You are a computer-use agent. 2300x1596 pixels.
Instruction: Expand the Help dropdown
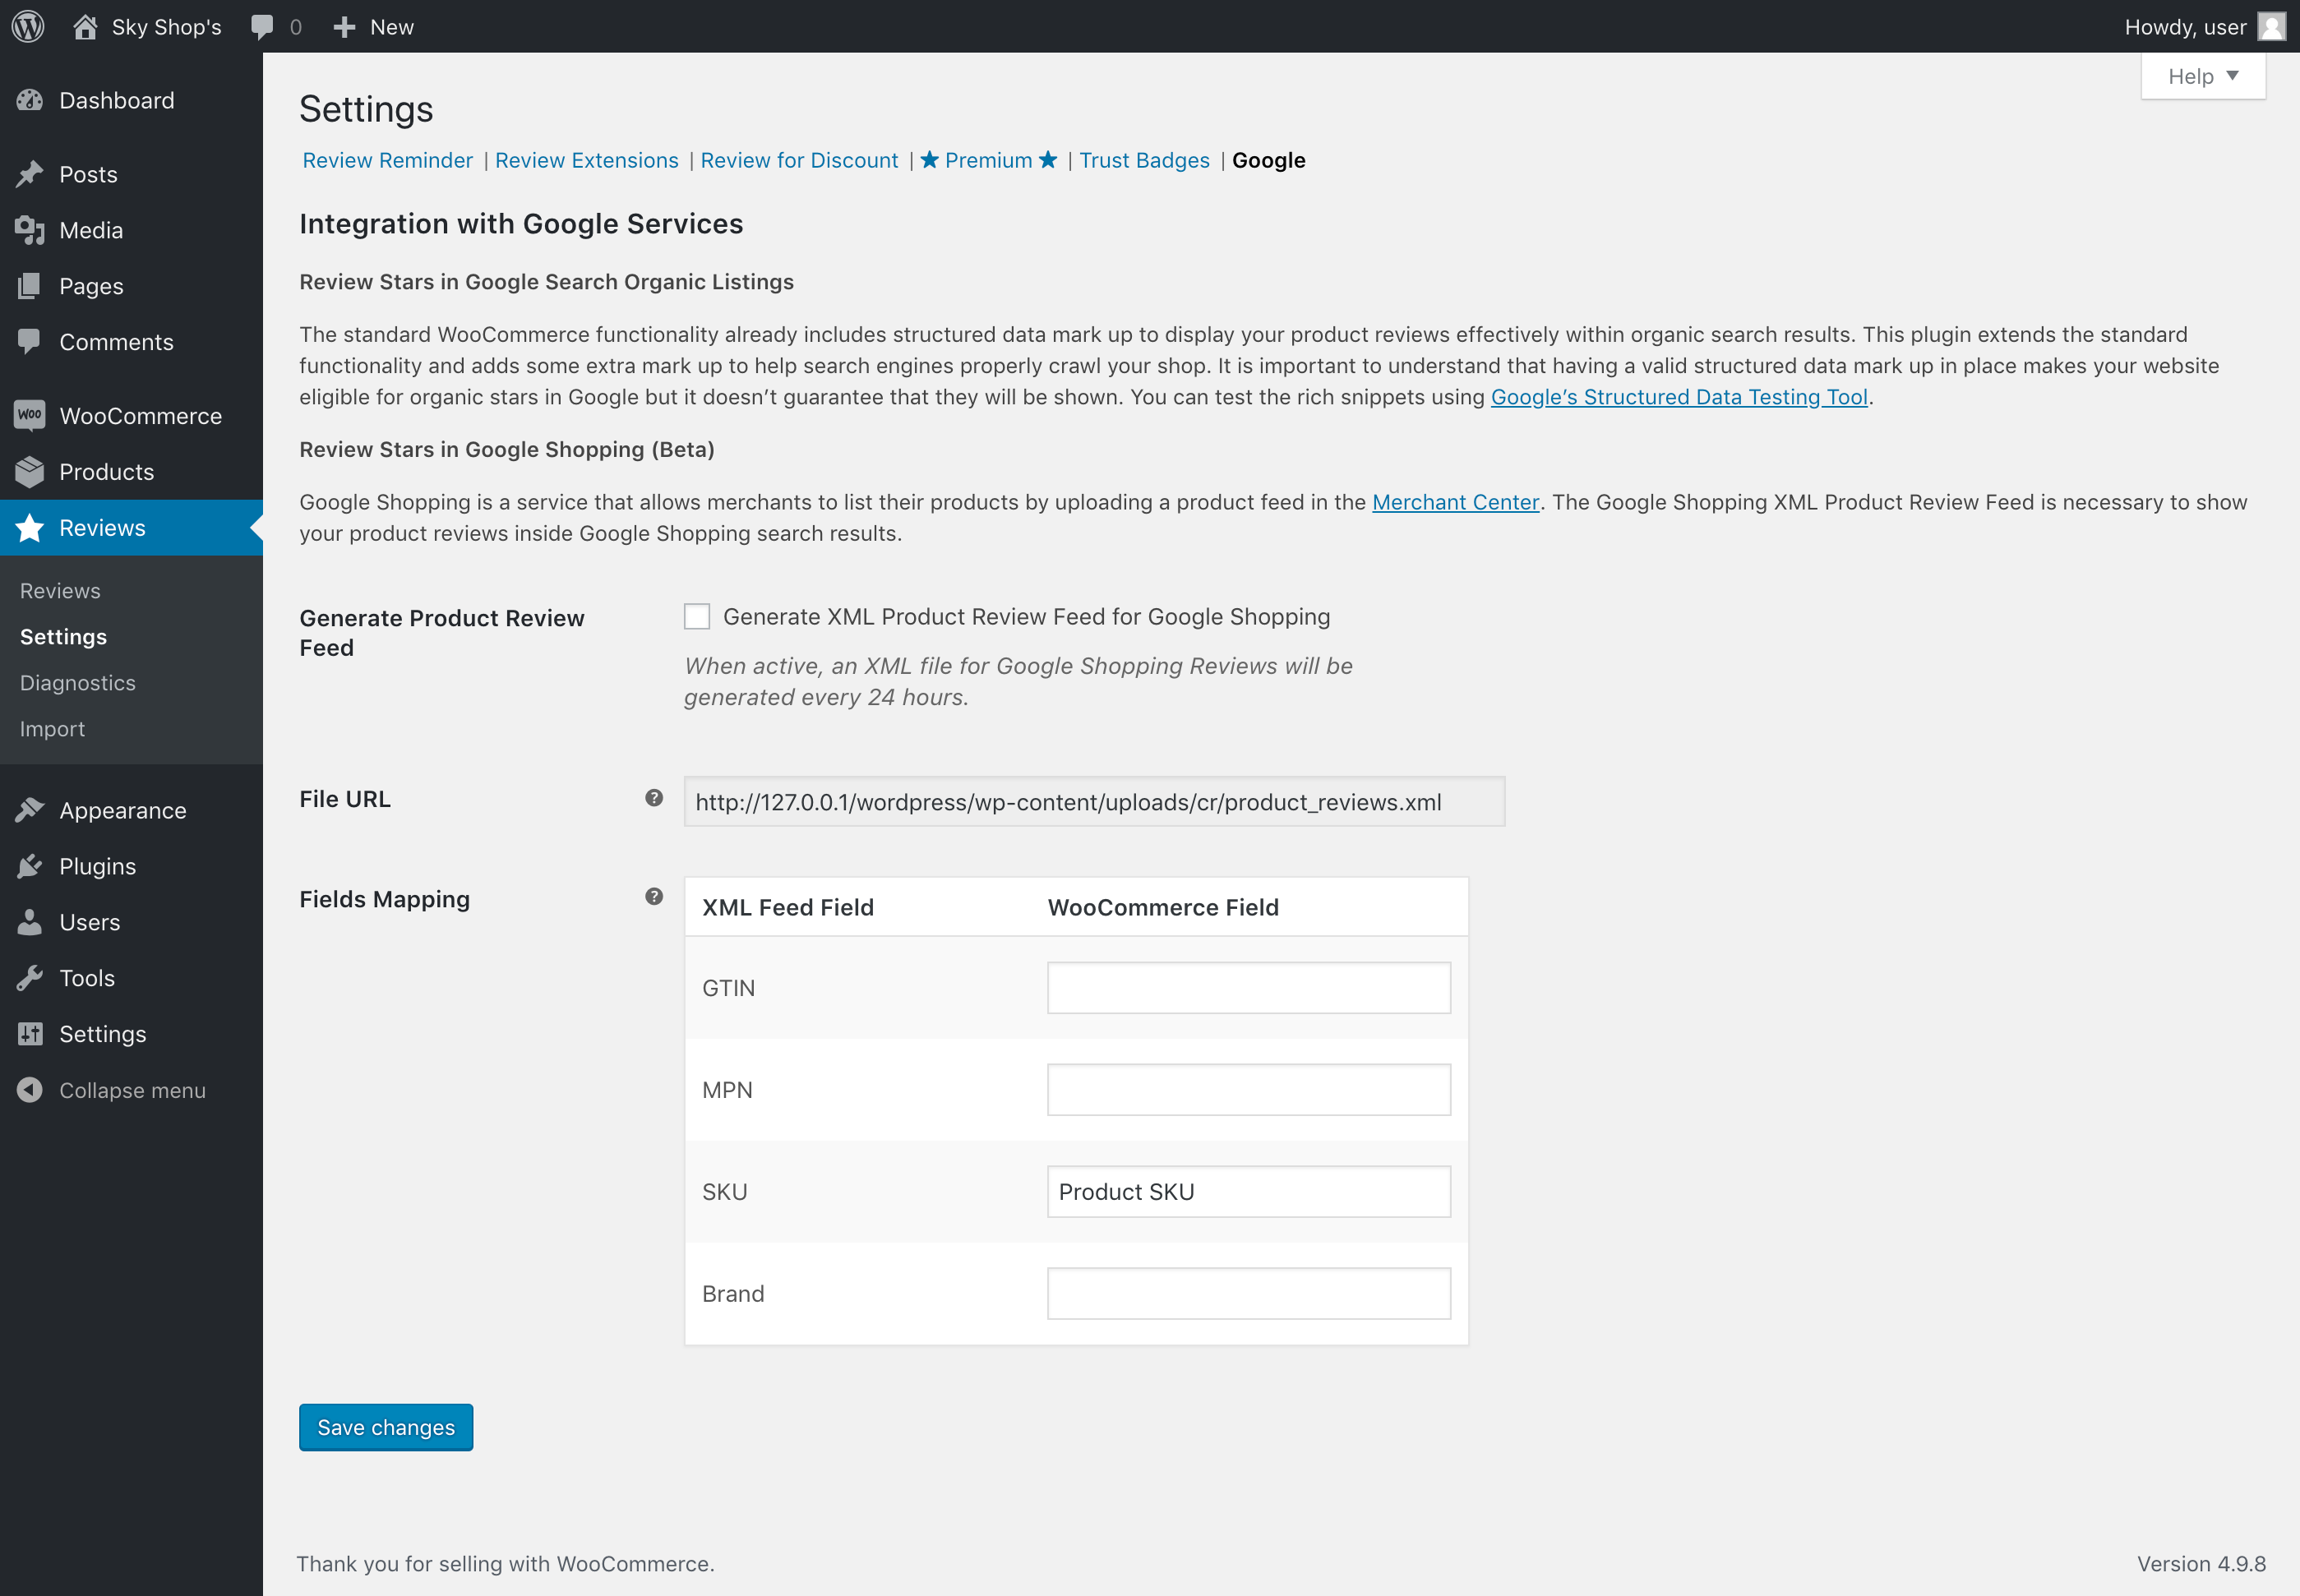tap(2202, 76)
